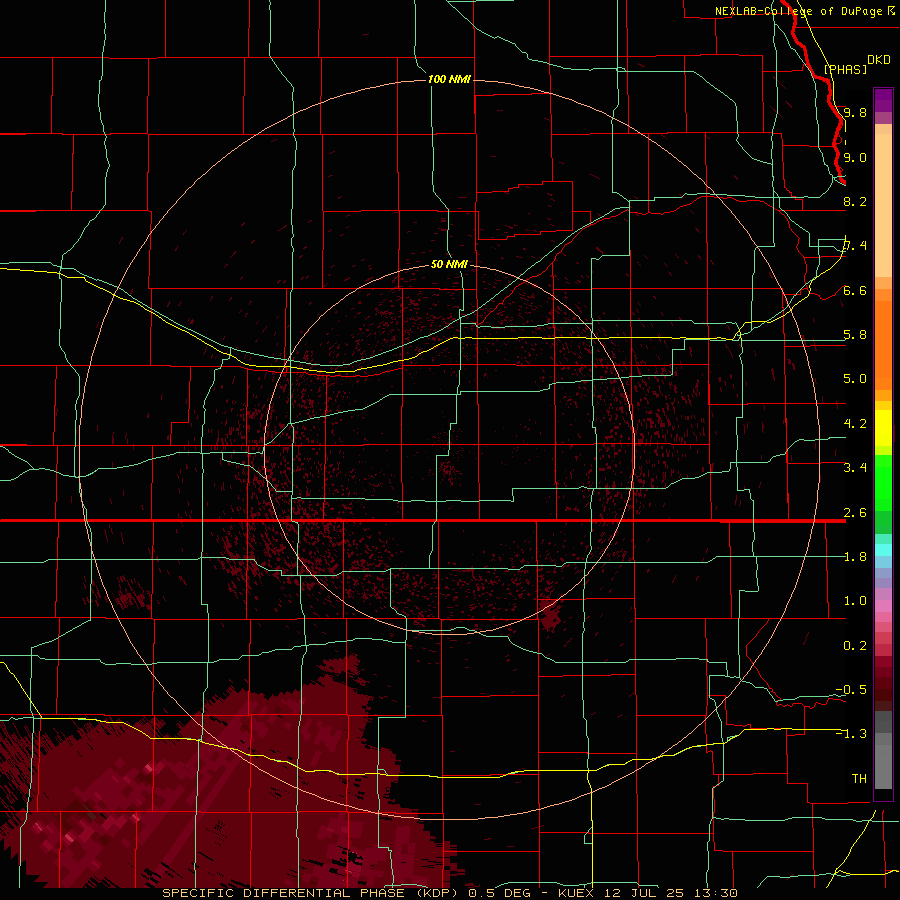Screen dimensions: 900x900
Task: Click the -1.3 value on the legend
Action: (x=851, y=734)
